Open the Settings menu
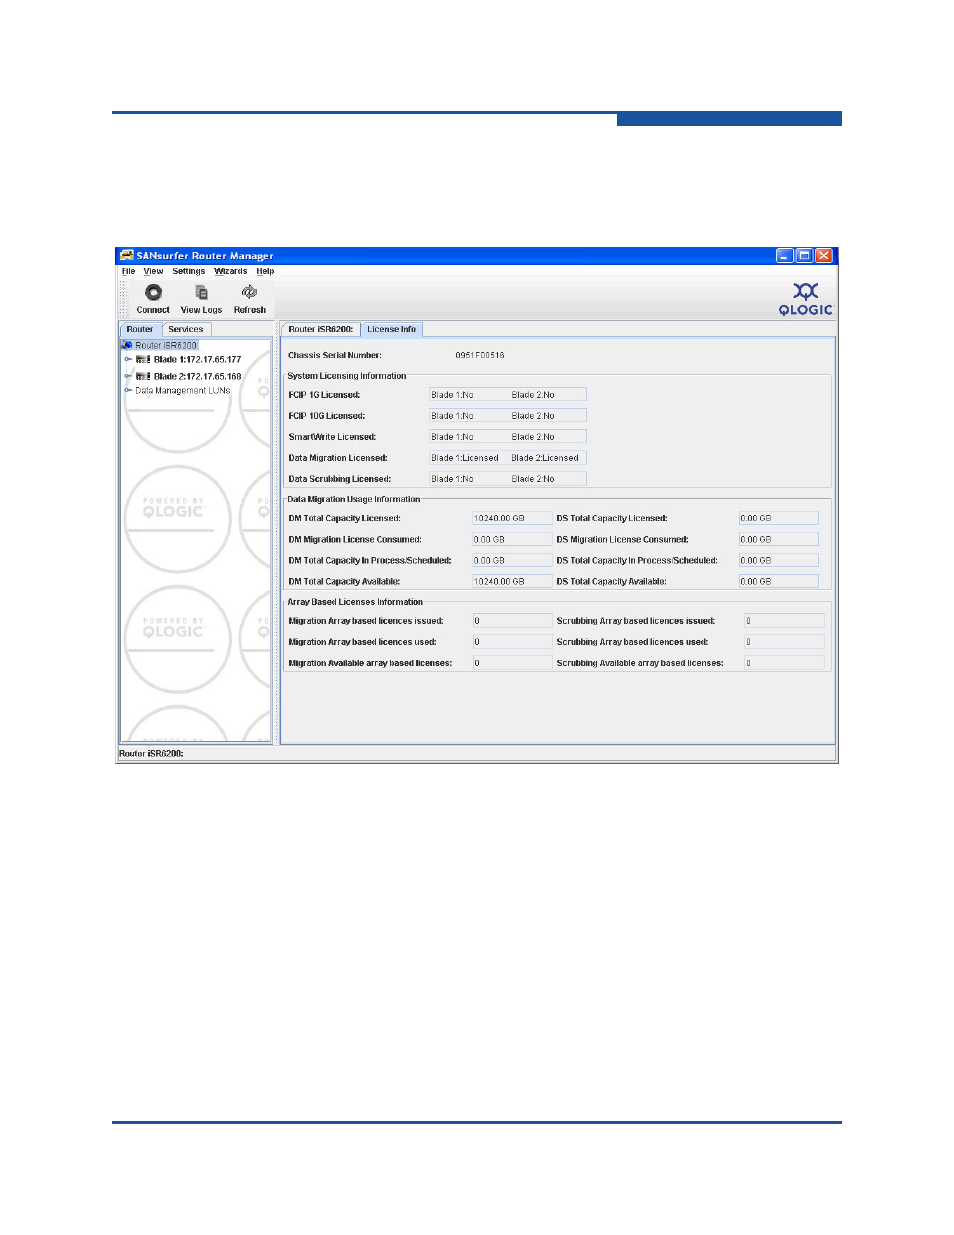The height and width of the screenshot is (1235, 954). tap(189, 271)
